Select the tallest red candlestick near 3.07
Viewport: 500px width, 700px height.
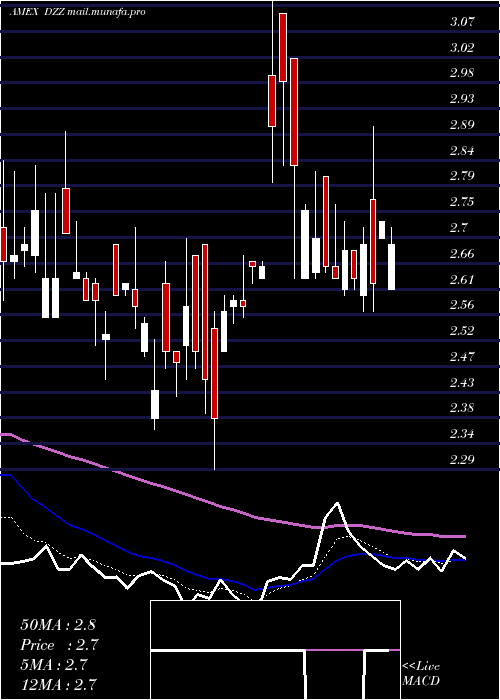tap(283, 47)
